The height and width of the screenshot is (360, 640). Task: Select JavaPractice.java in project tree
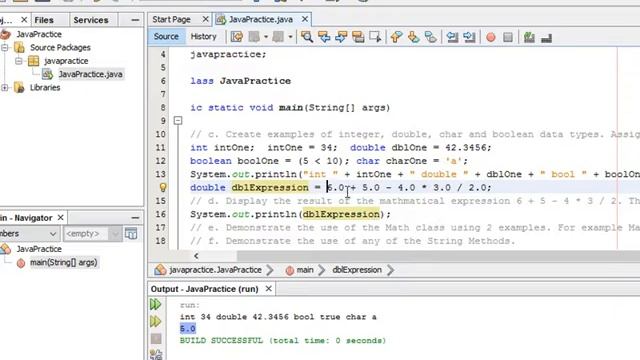(90, 74)
